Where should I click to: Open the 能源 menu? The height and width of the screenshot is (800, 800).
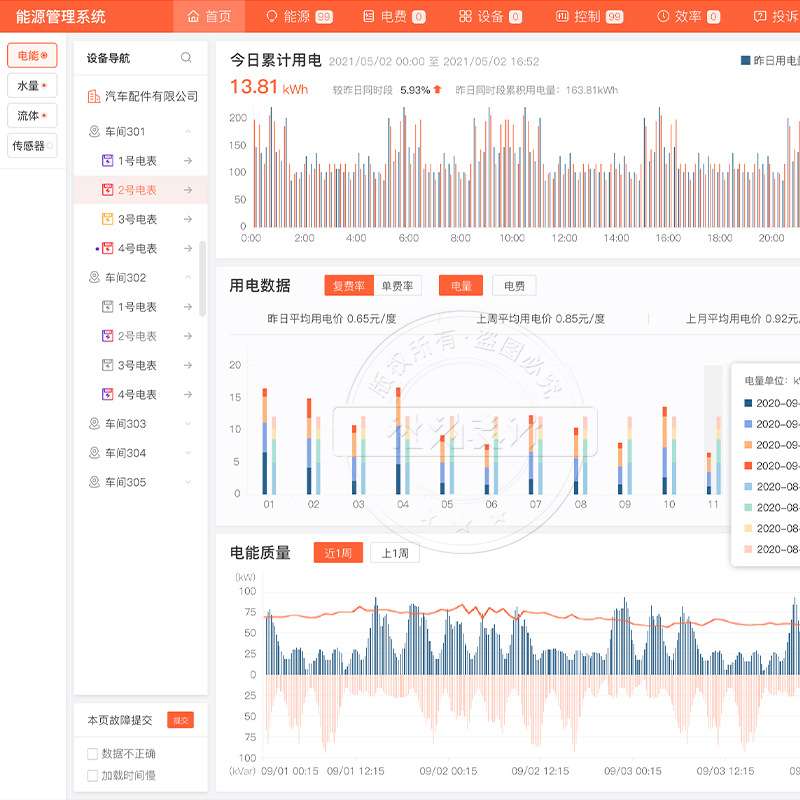point(299,16)
